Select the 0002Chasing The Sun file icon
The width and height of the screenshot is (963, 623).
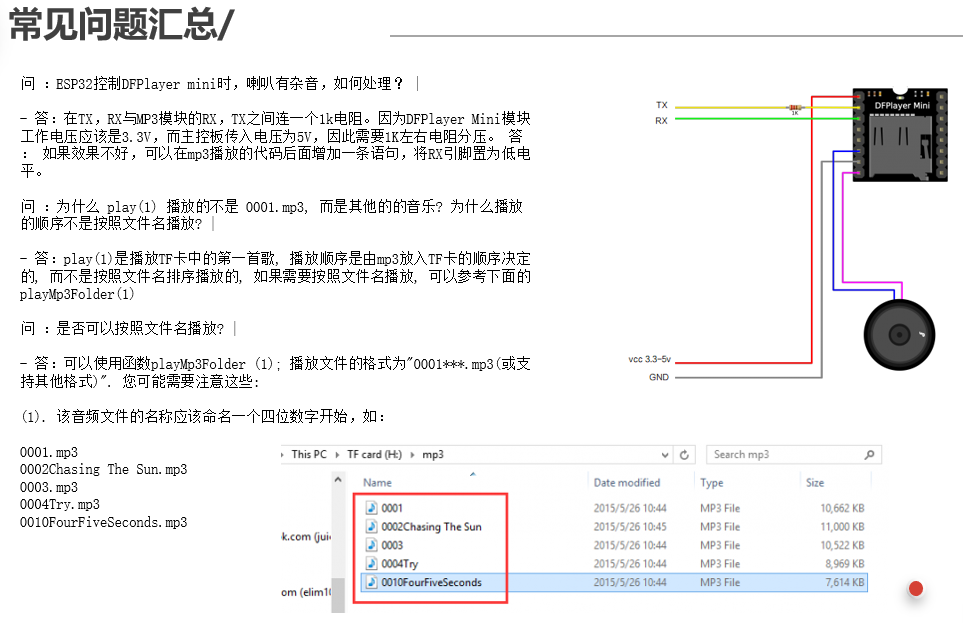point(371,526)
